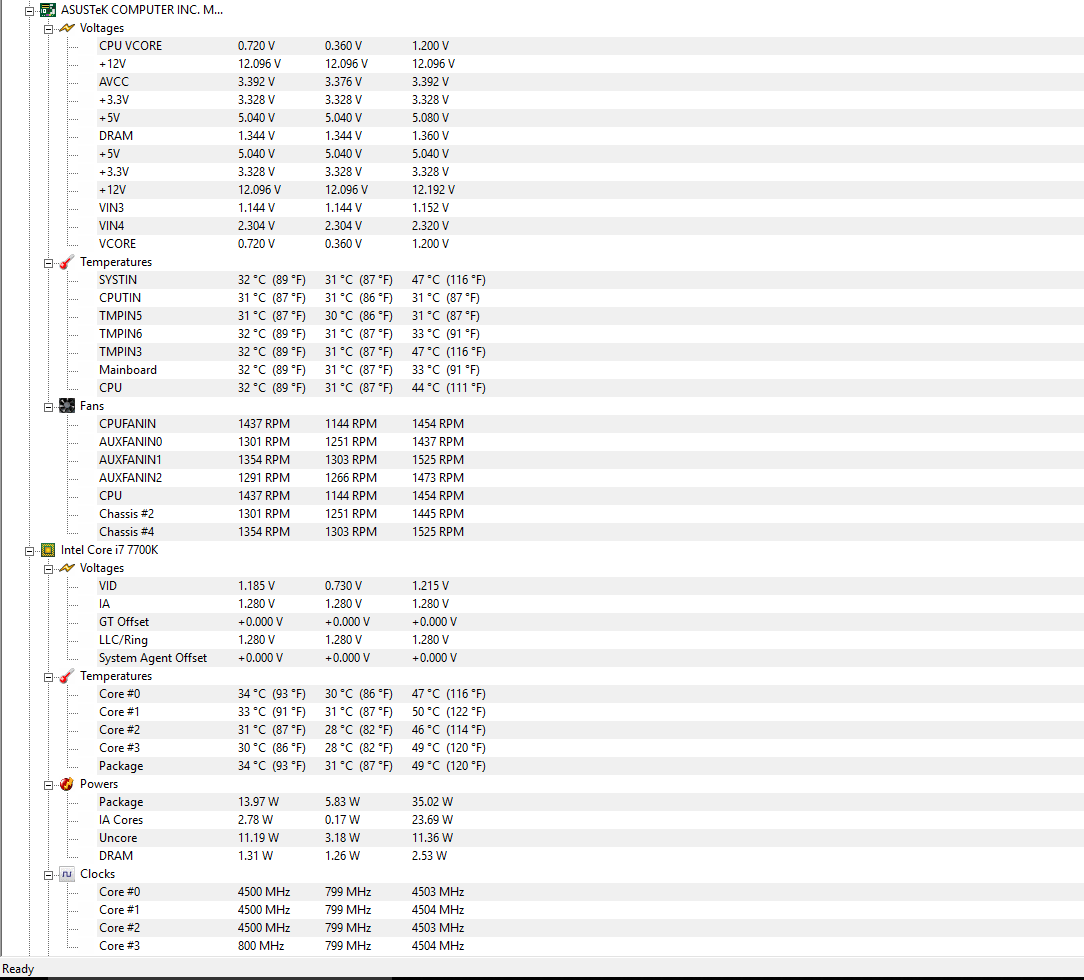Click the ASUSTeK motherboard icon
This screenshot has height=980, width=1084.
(x=48, y=10)
